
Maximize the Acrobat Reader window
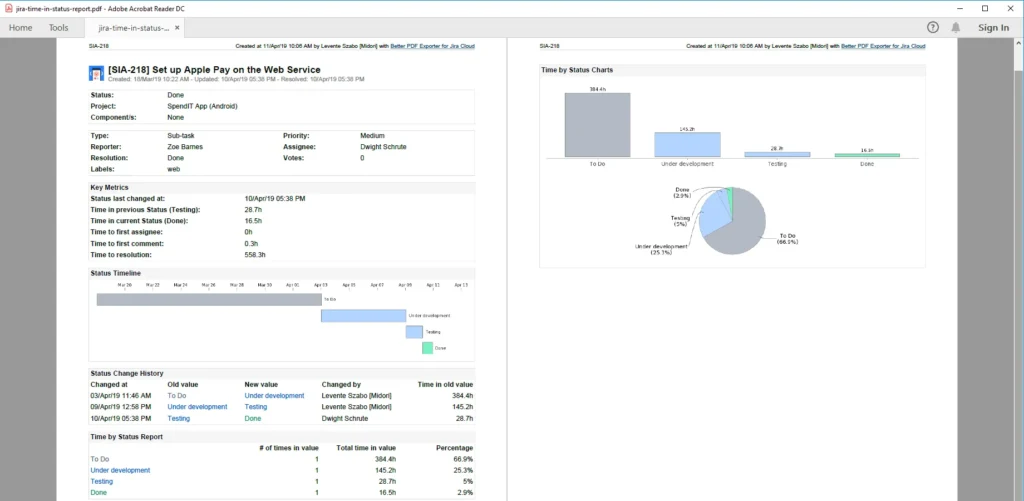pyautogui.click(x=985, y=8)
